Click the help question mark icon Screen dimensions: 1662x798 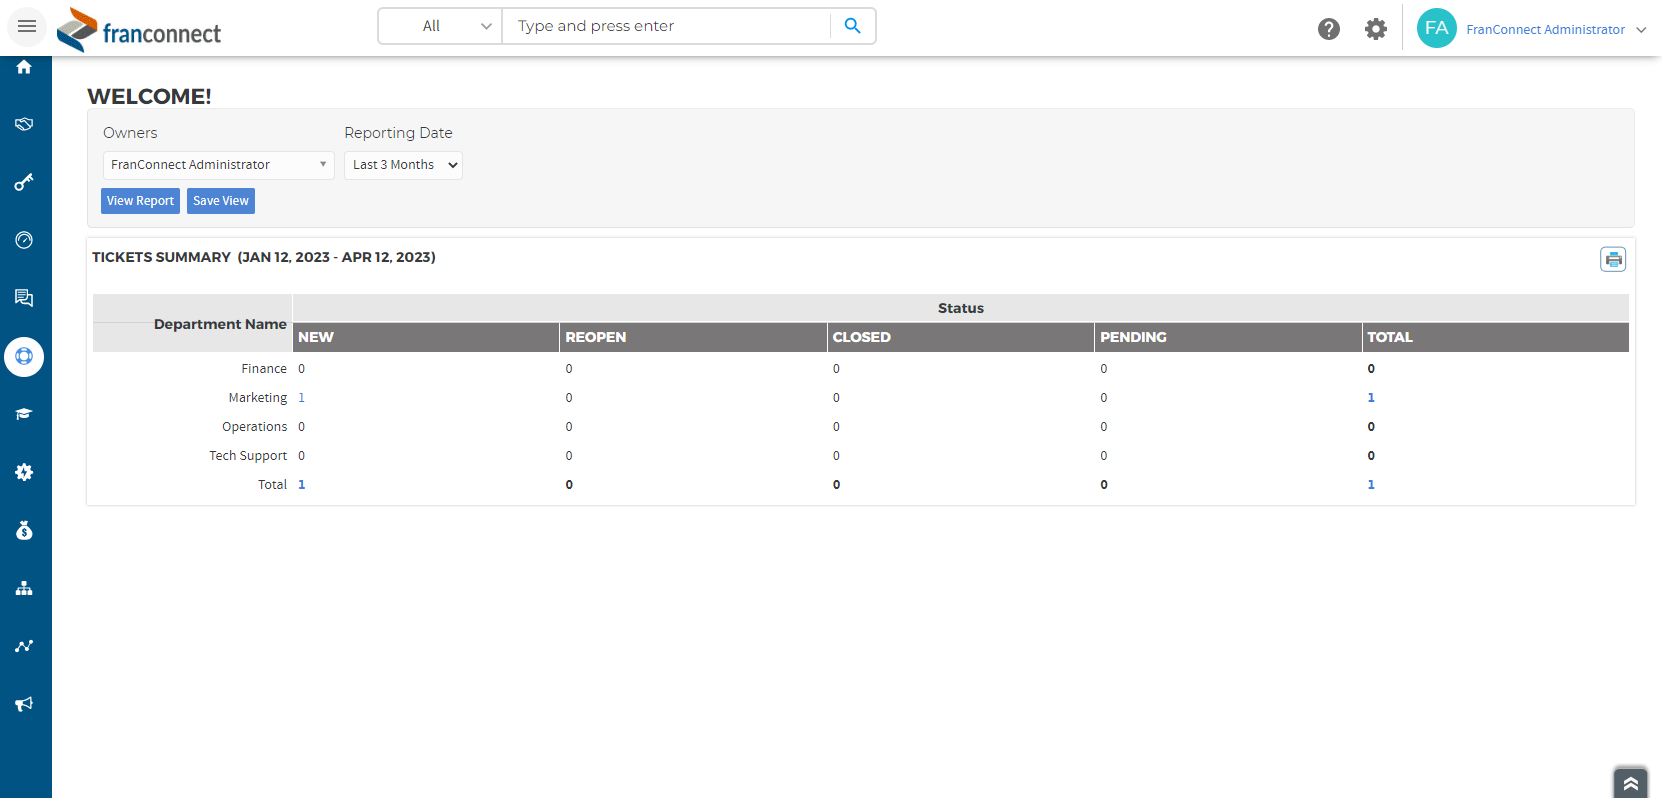pos(1328,29)
